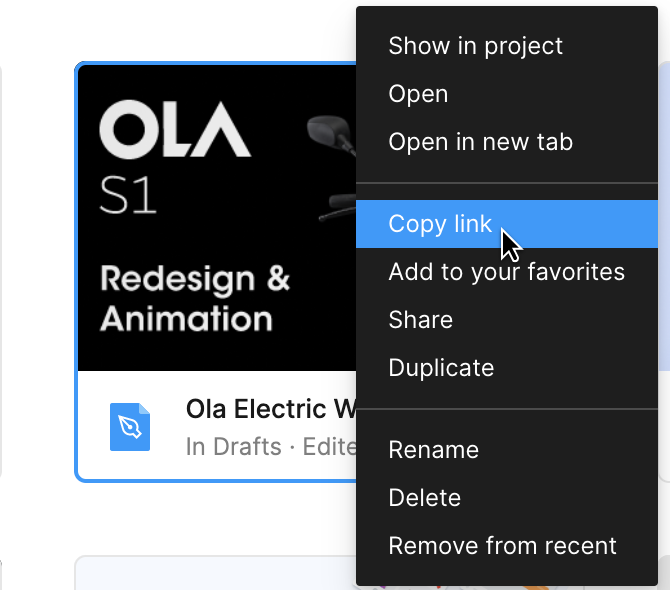The height and width of the screenshot is (590, 670).
Task: Click the blue design file pen icon
Action: coord(130,427)
